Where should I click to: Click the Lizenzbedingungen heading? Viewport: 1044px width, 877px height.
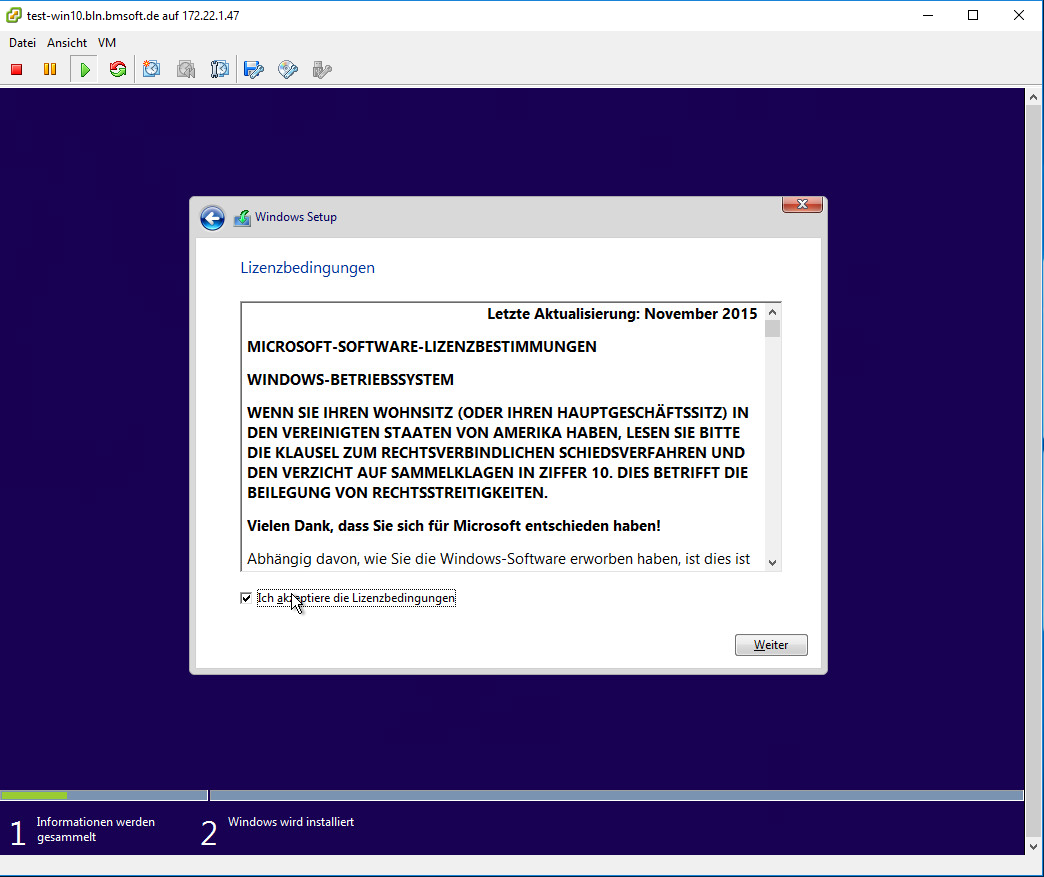[x=308, y=268]
